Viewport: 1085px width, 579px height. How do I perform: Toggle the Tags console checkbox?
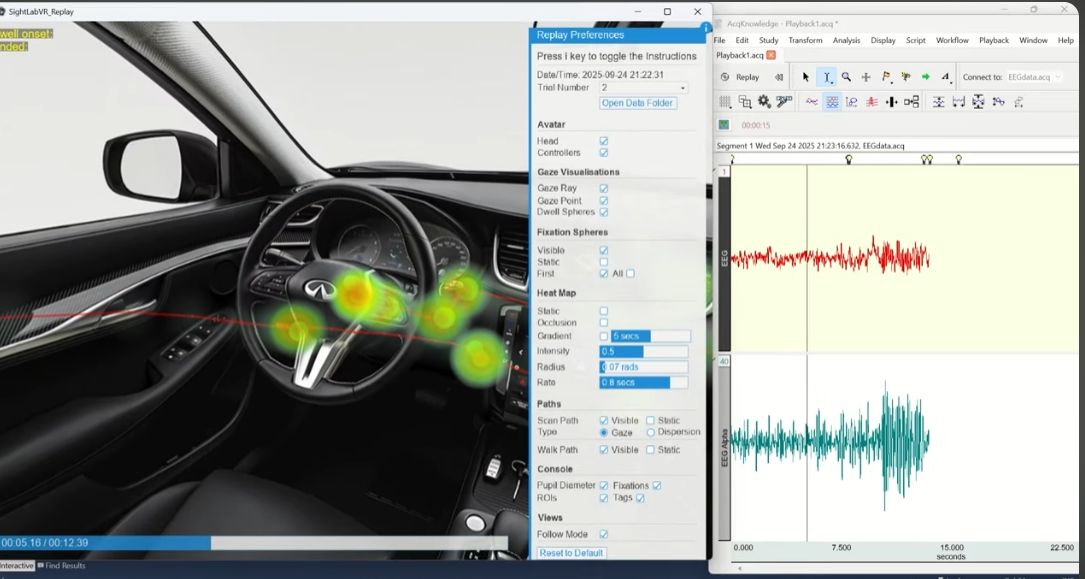pyautogui.click(x=640, y=498)
